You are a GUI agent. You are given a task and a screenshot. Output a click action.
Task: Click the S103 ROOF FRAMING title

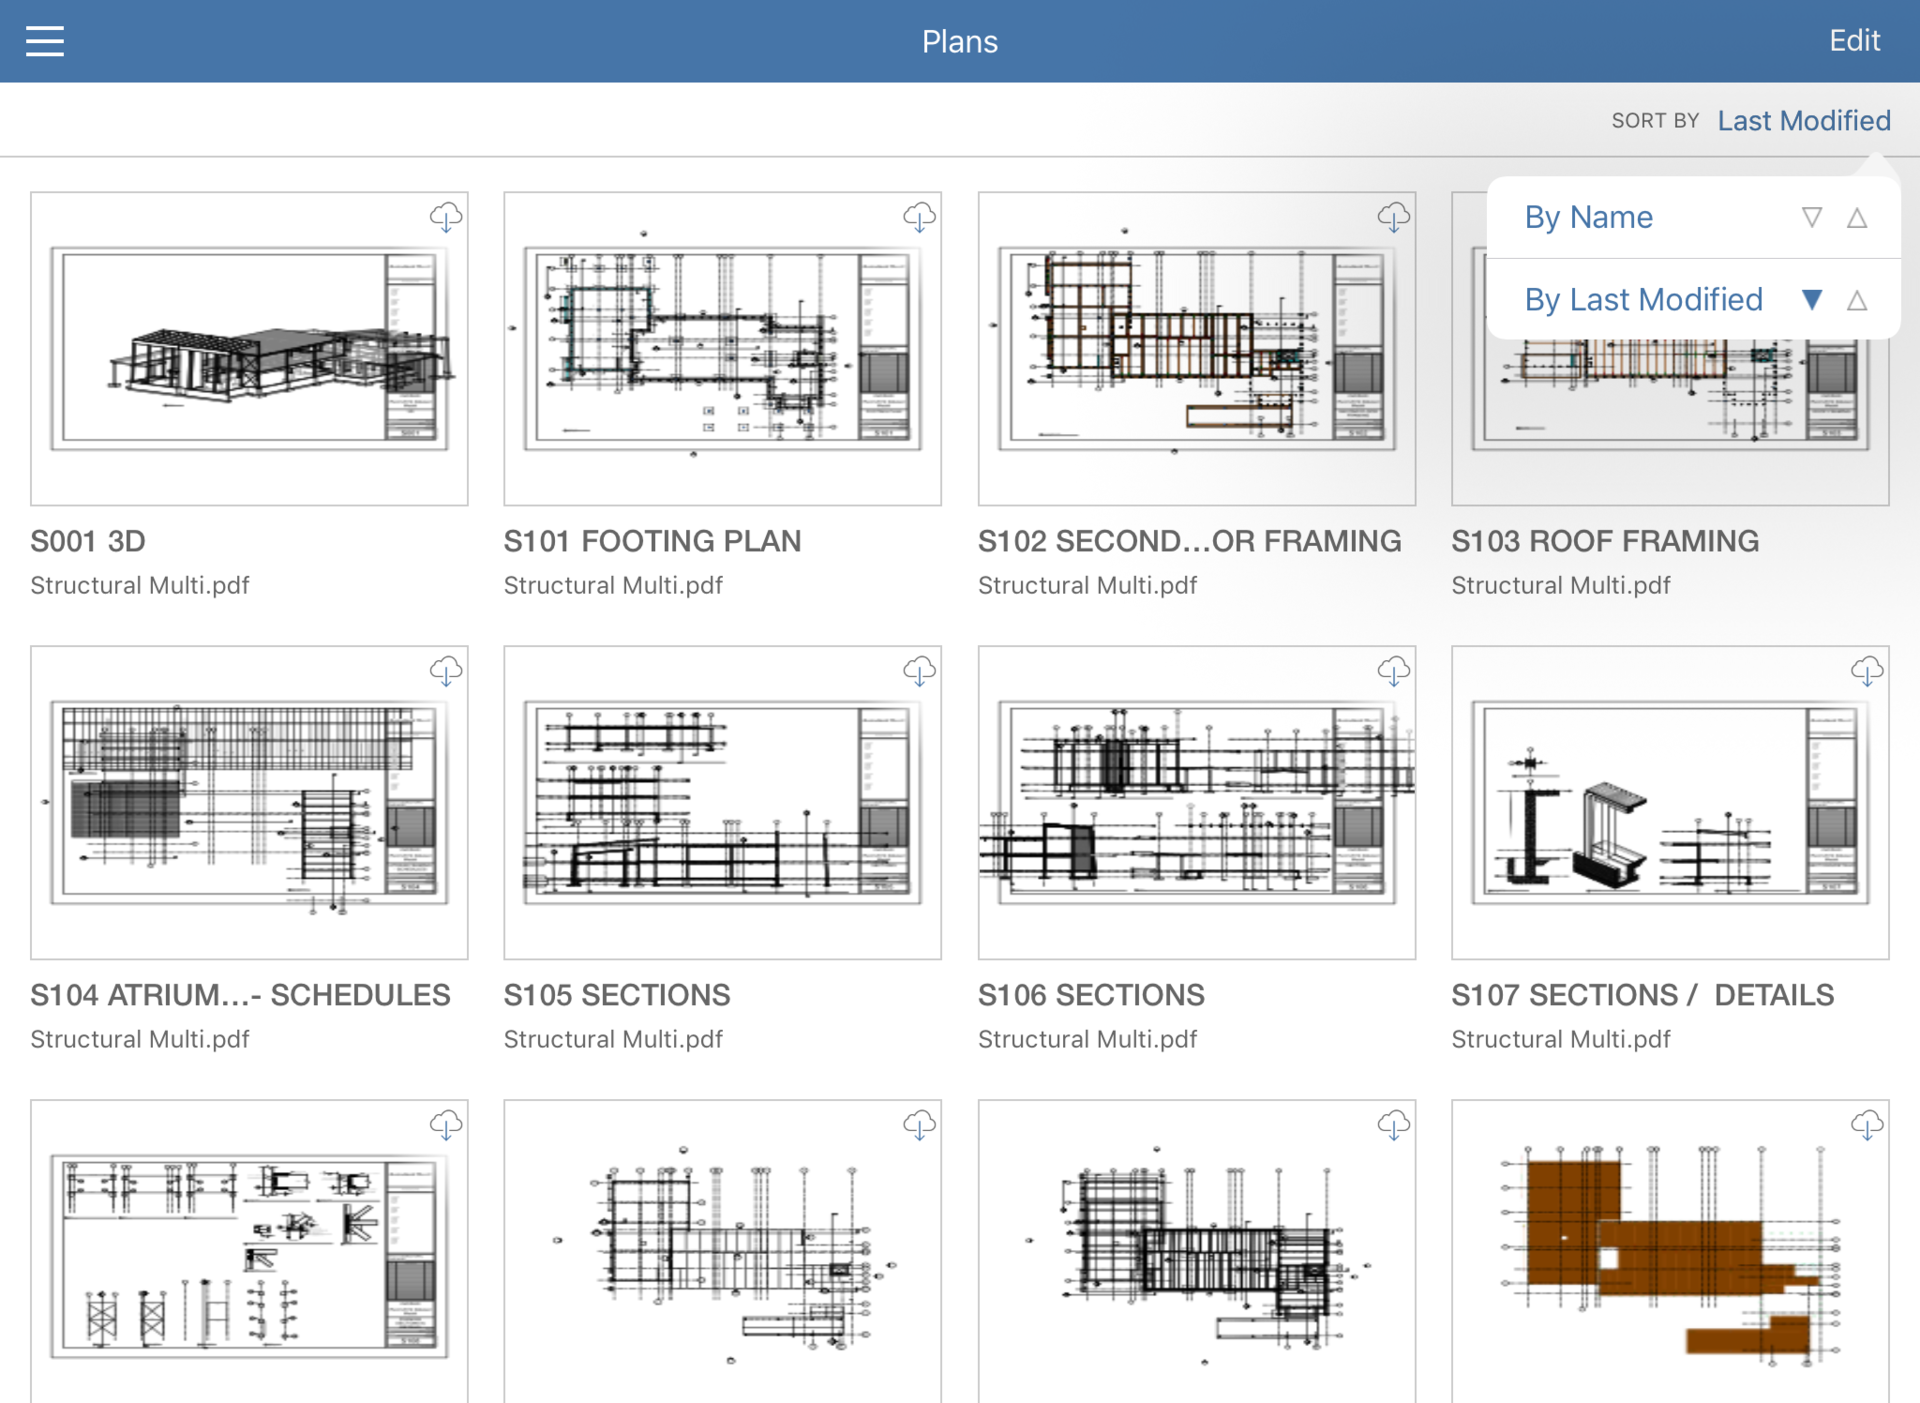(1605, 541)
